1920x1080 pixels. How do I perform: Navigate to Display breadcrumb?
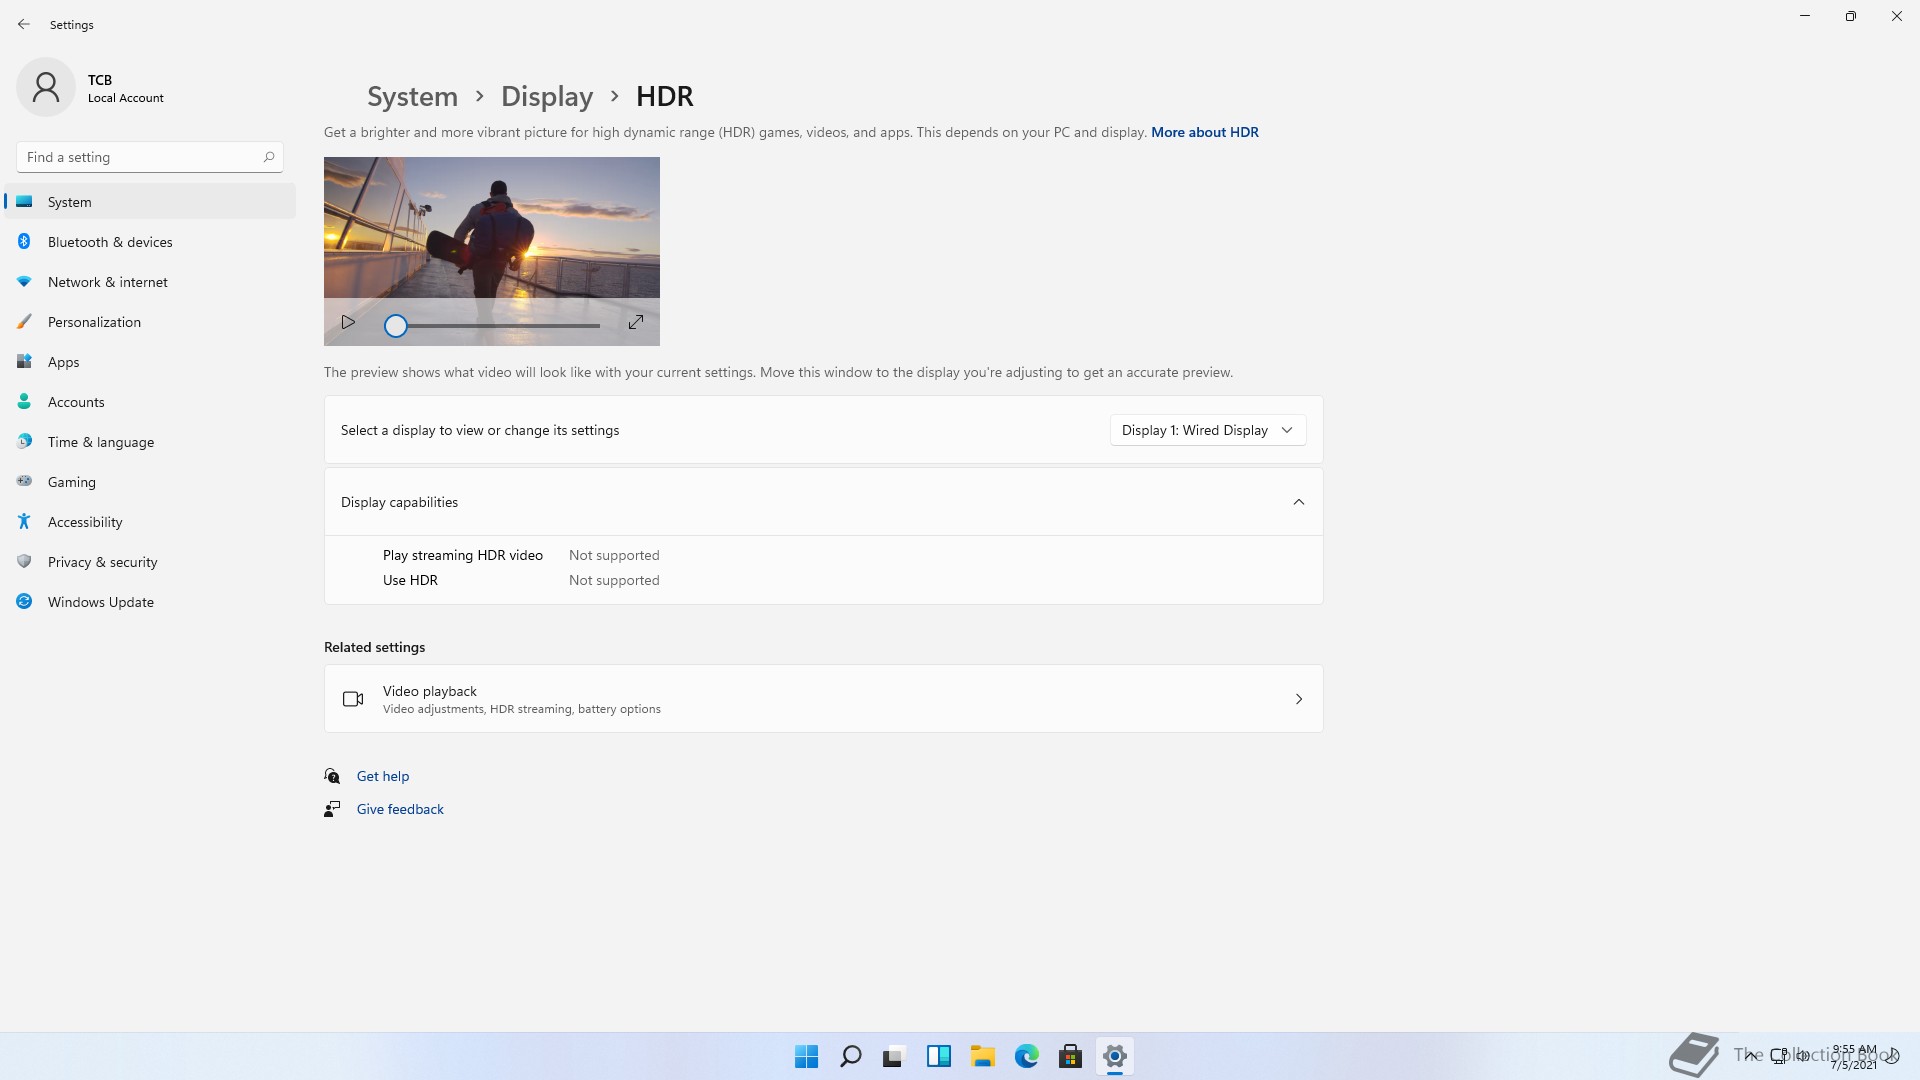click(547, 96)
